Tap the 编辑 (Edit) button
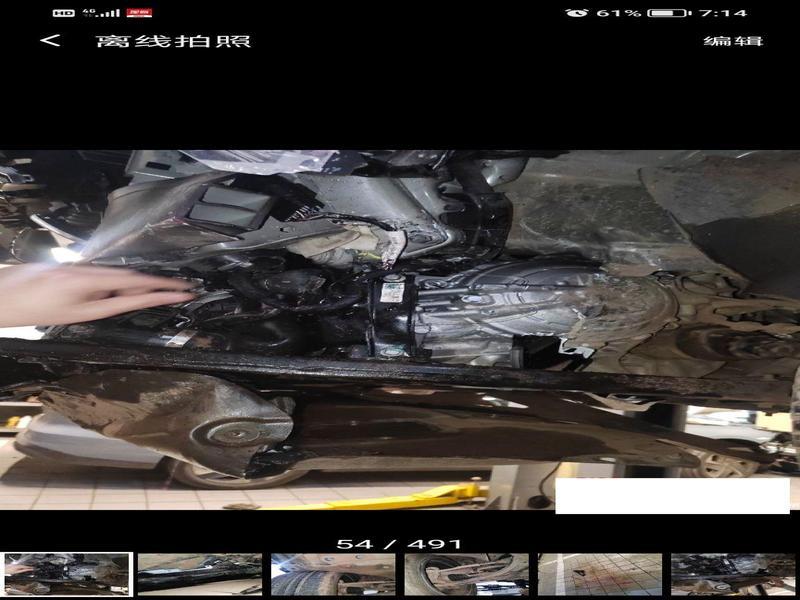 (733, 41)
